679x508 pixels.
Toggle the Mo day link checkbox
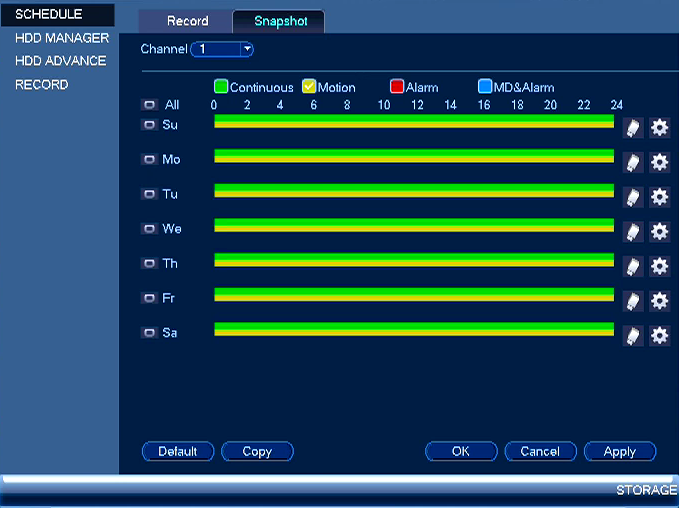149,159
